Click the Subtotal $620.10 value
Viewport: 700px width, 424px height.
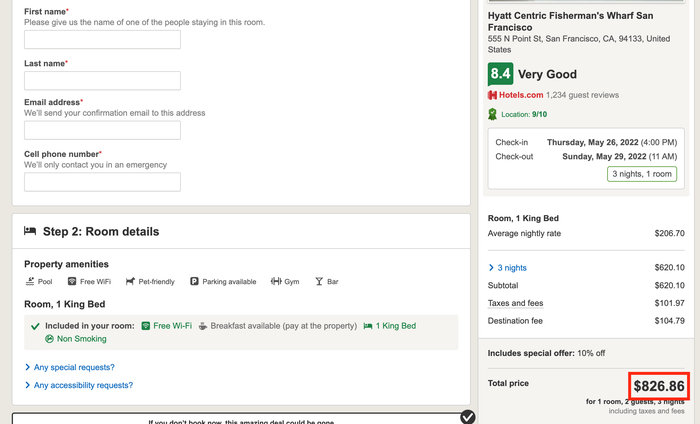[x=669, y=285]
